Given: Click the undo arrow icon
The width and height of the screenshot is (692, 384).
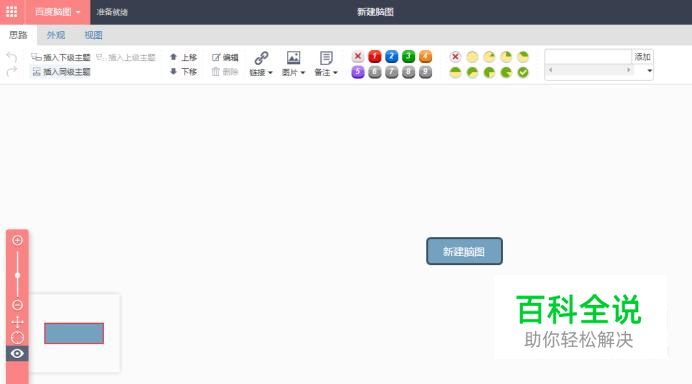Looking at the screenshot, I should click(x=12, y=57).
